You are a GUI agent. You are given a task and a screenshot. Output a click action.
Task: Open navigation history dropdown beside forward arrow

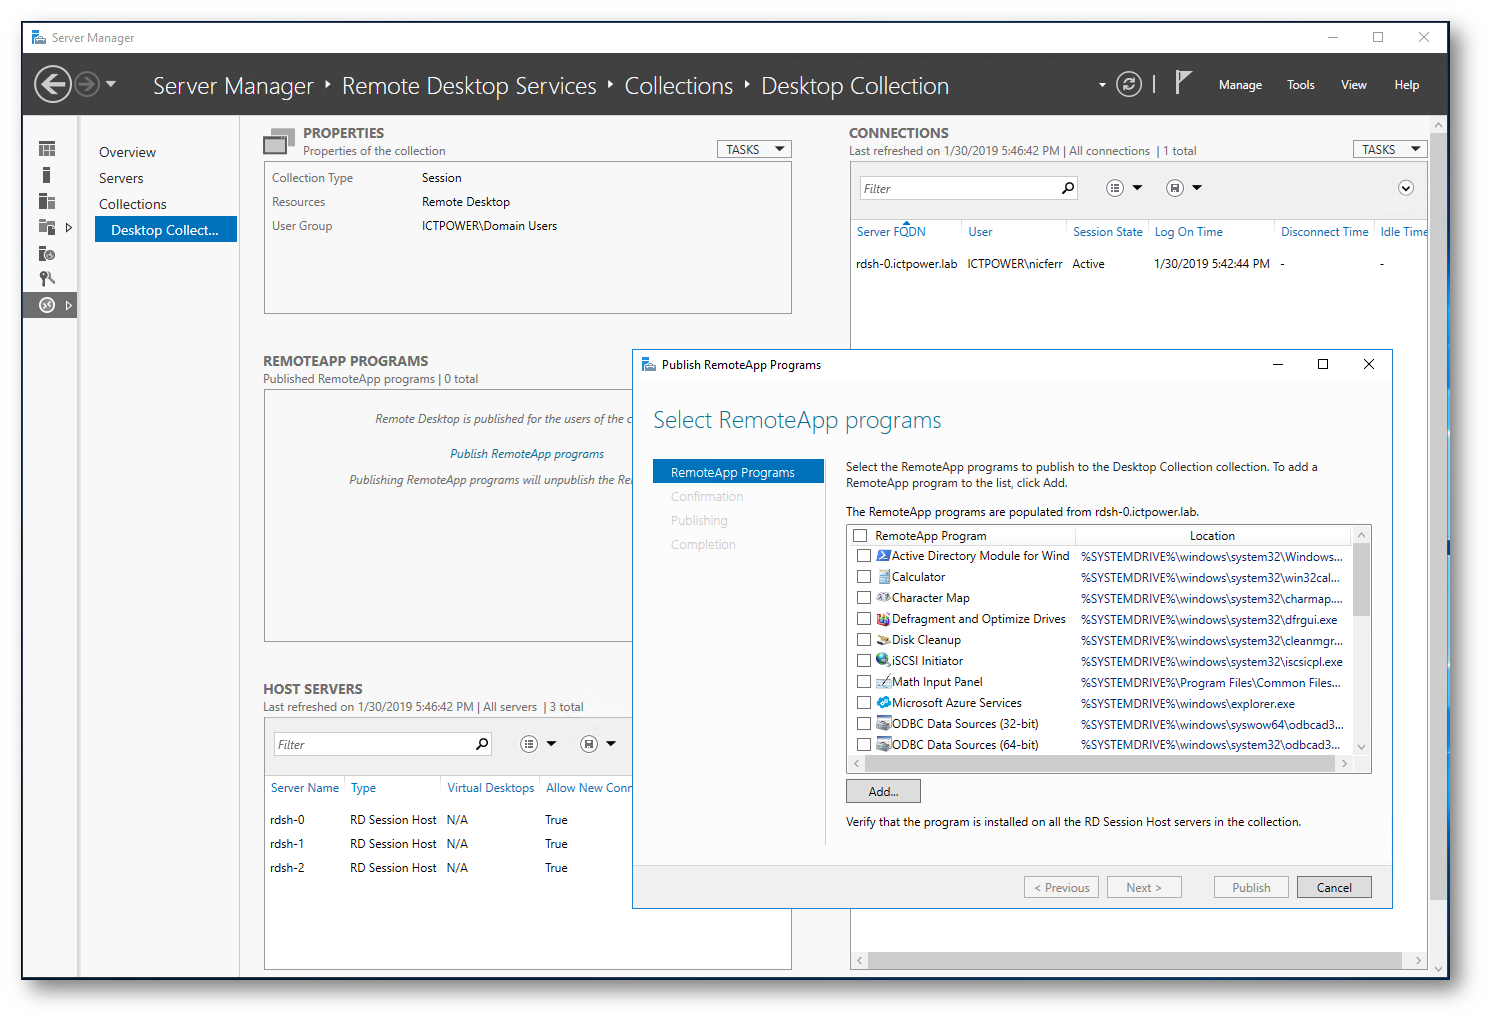(x=111, y=84)
